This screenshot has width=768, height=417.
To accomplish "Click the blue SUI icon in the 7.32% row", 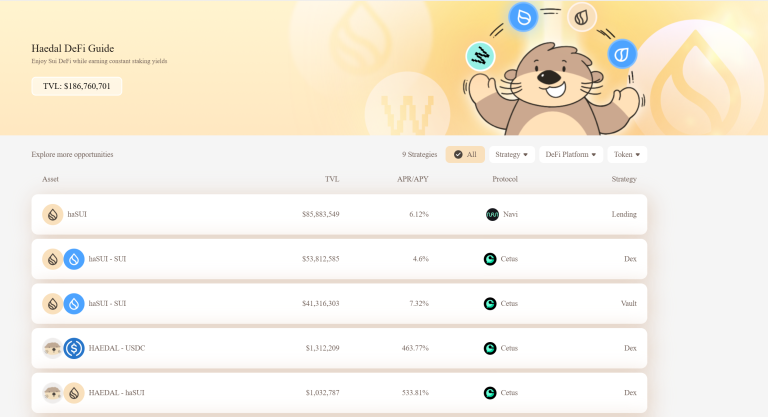I will (x=74, y=303).
